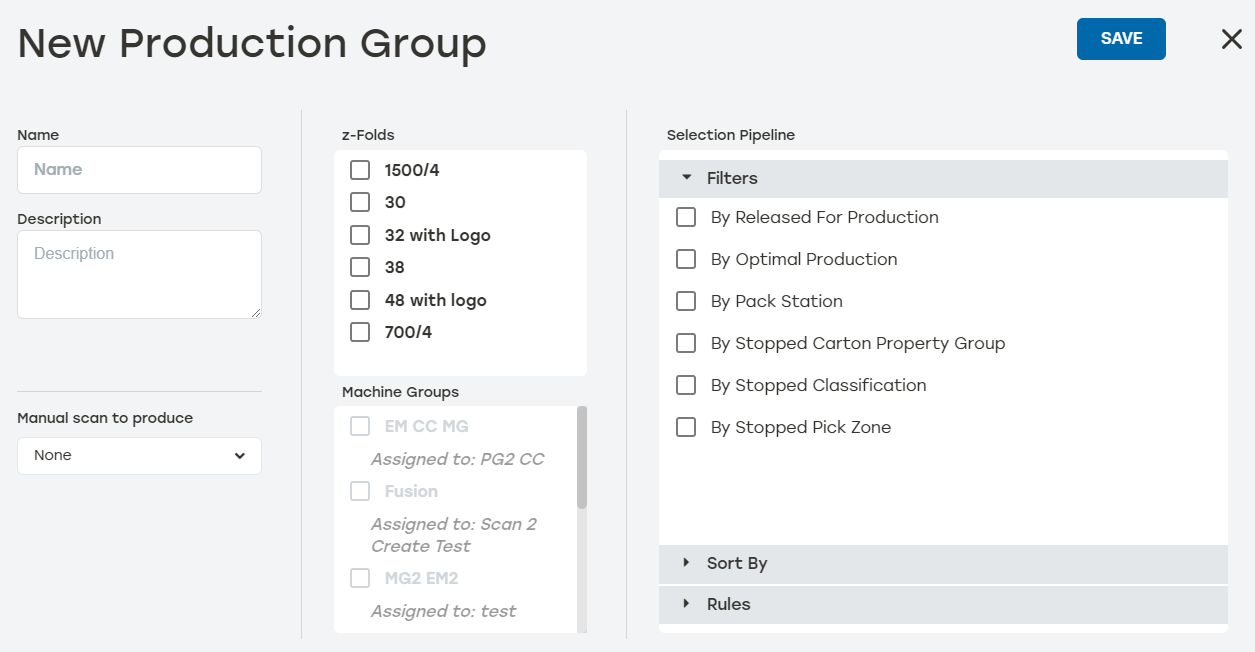
Task: Select the 700/4 z-Fold option
Action: (x=360, y=331)
